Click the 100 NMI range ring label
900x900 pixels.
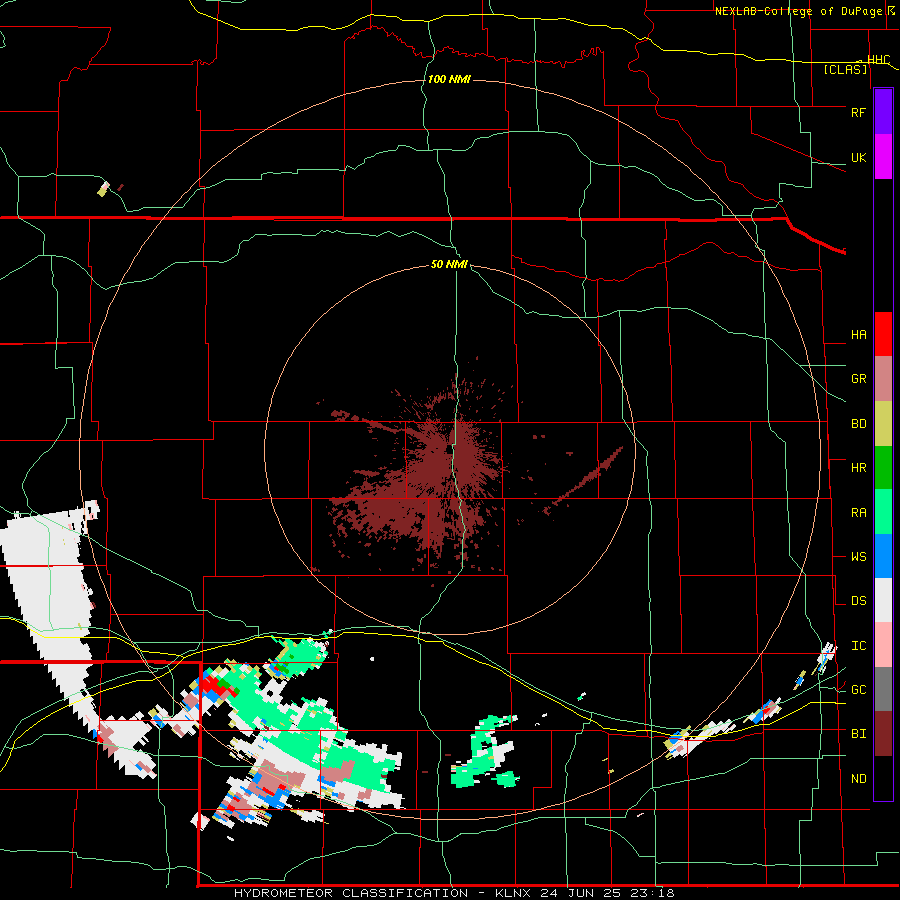click(449, 79)
